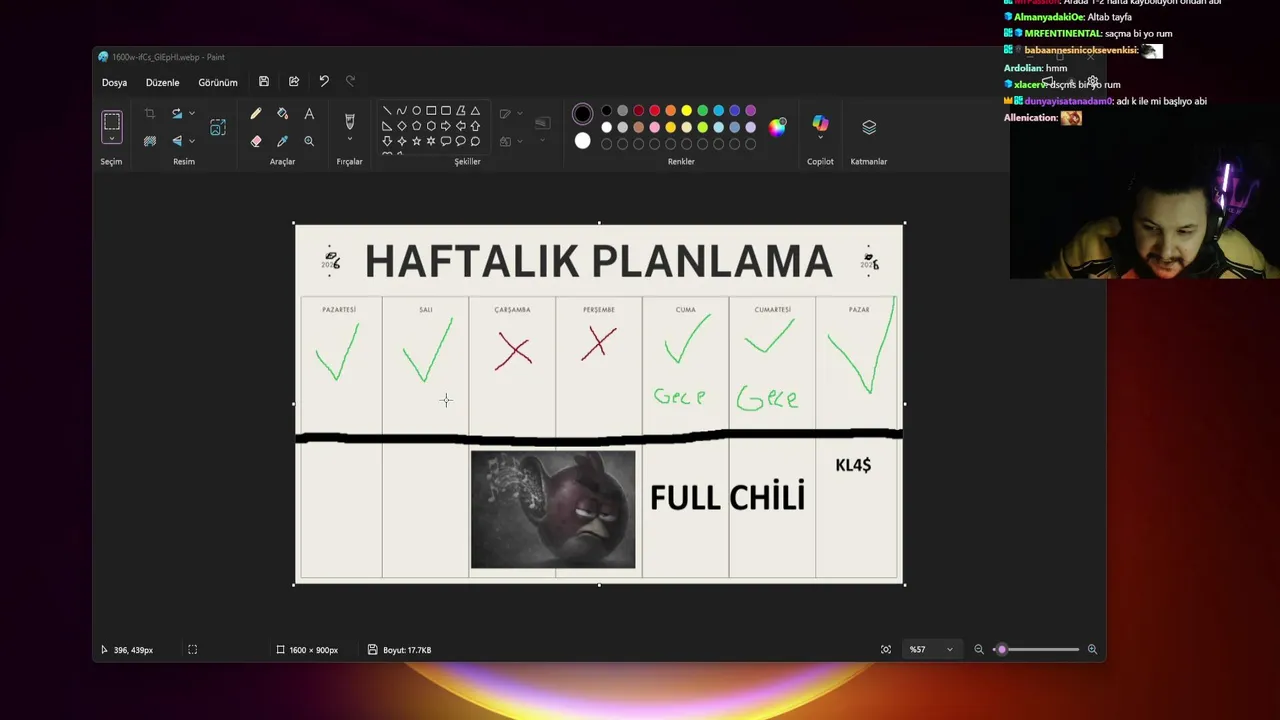
Task: Choose the Rounded rectangle shape
Action: tap(446, 110)
